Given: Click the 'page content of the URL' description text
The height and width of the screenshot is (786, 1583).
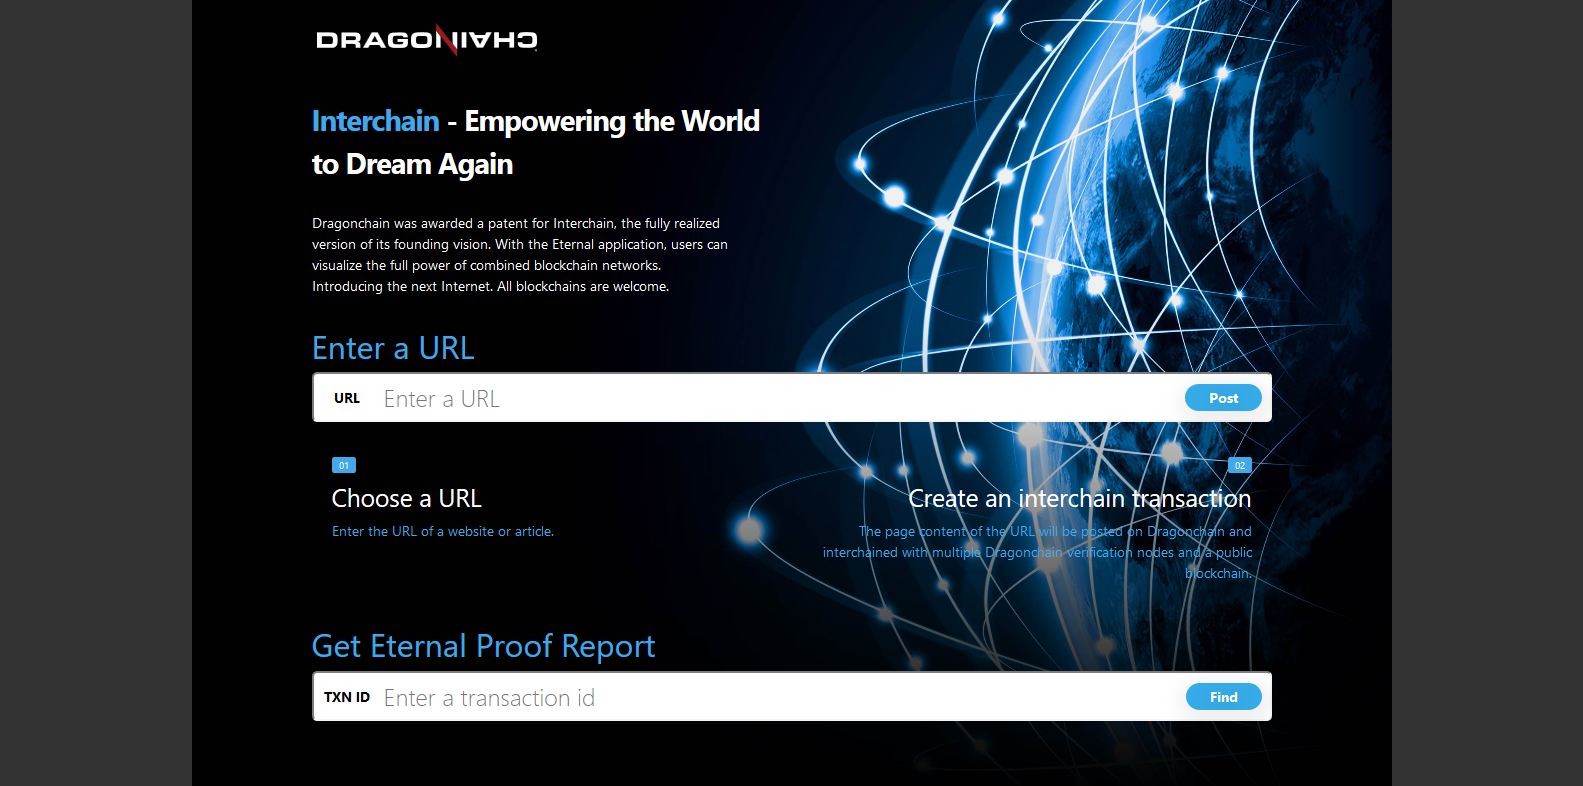Looking at the screenshot, I should coord(1037,552).
